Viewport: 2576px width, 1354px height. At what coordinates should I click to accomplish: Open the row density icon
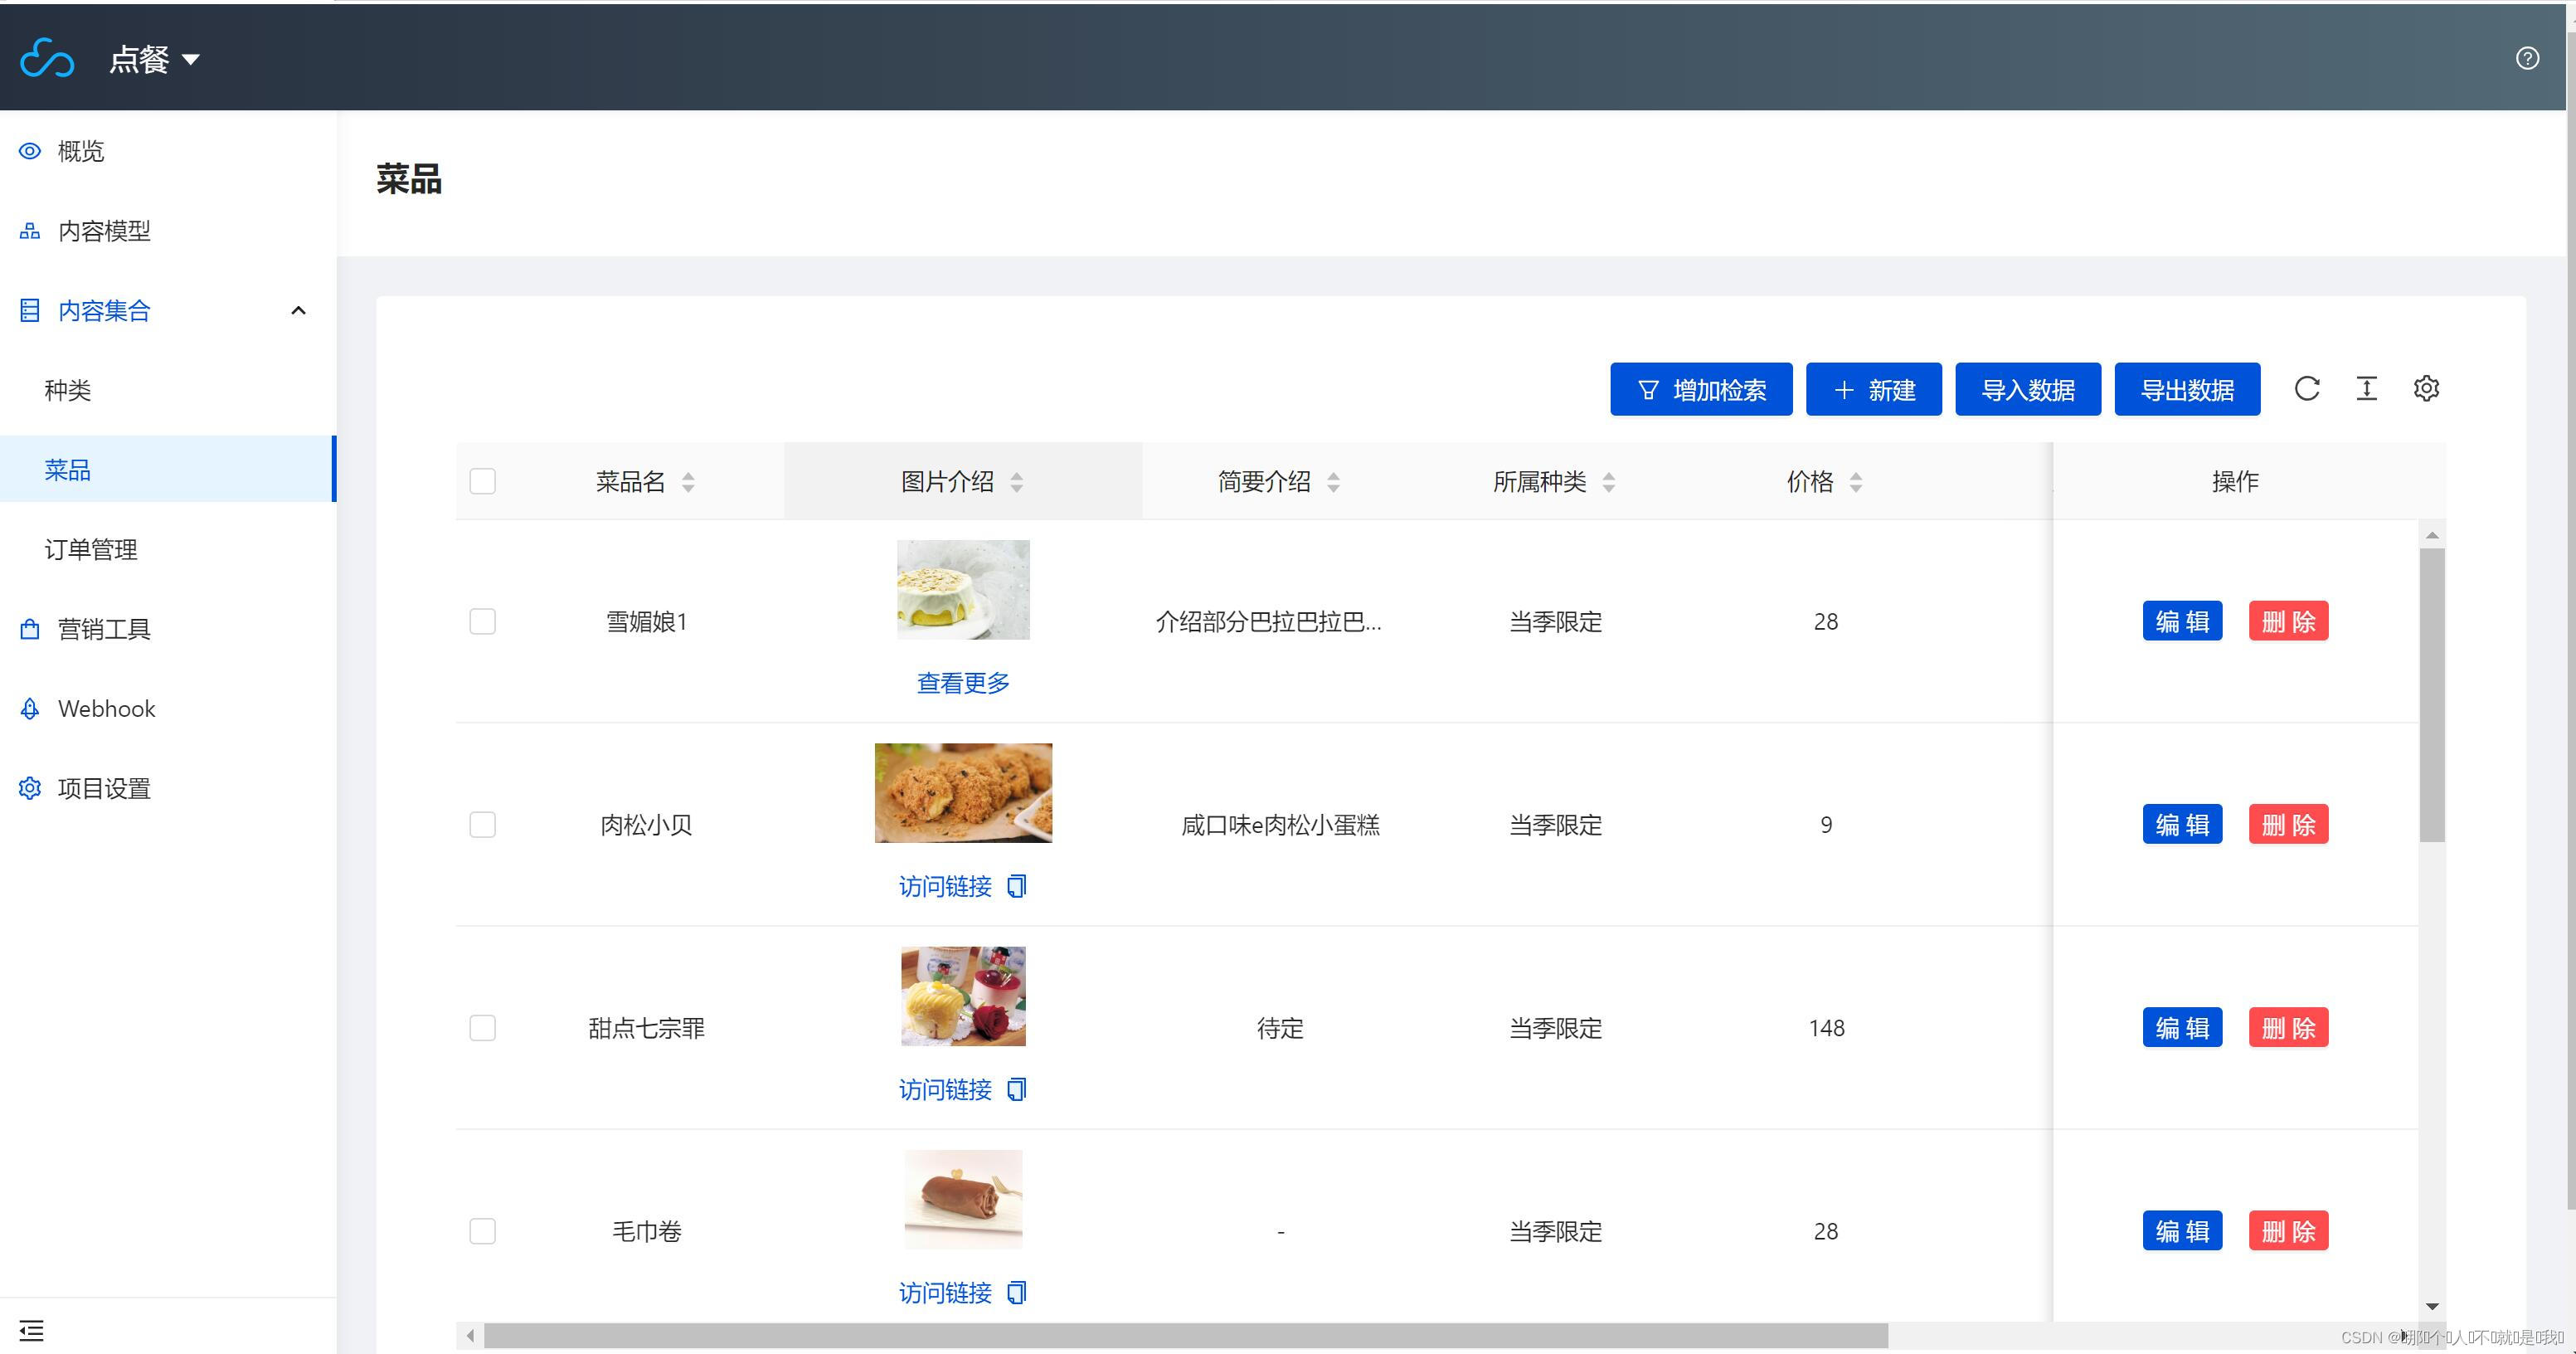pyautogui.click(x=2366, y=388)
